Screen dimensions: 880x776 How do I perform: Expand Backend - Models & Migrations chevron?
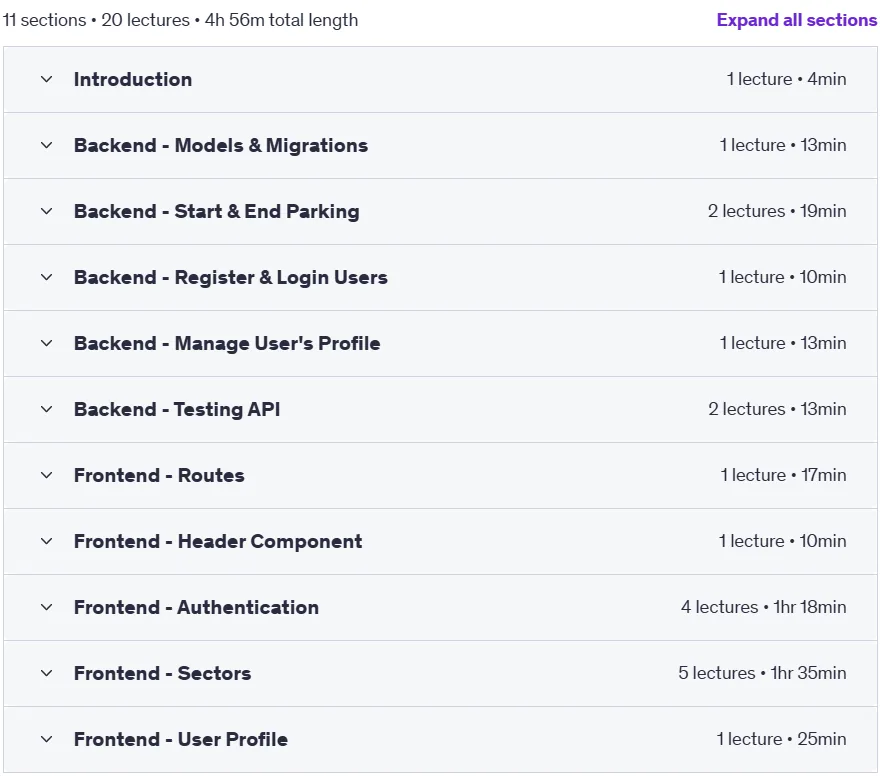[x=47, y=145]
